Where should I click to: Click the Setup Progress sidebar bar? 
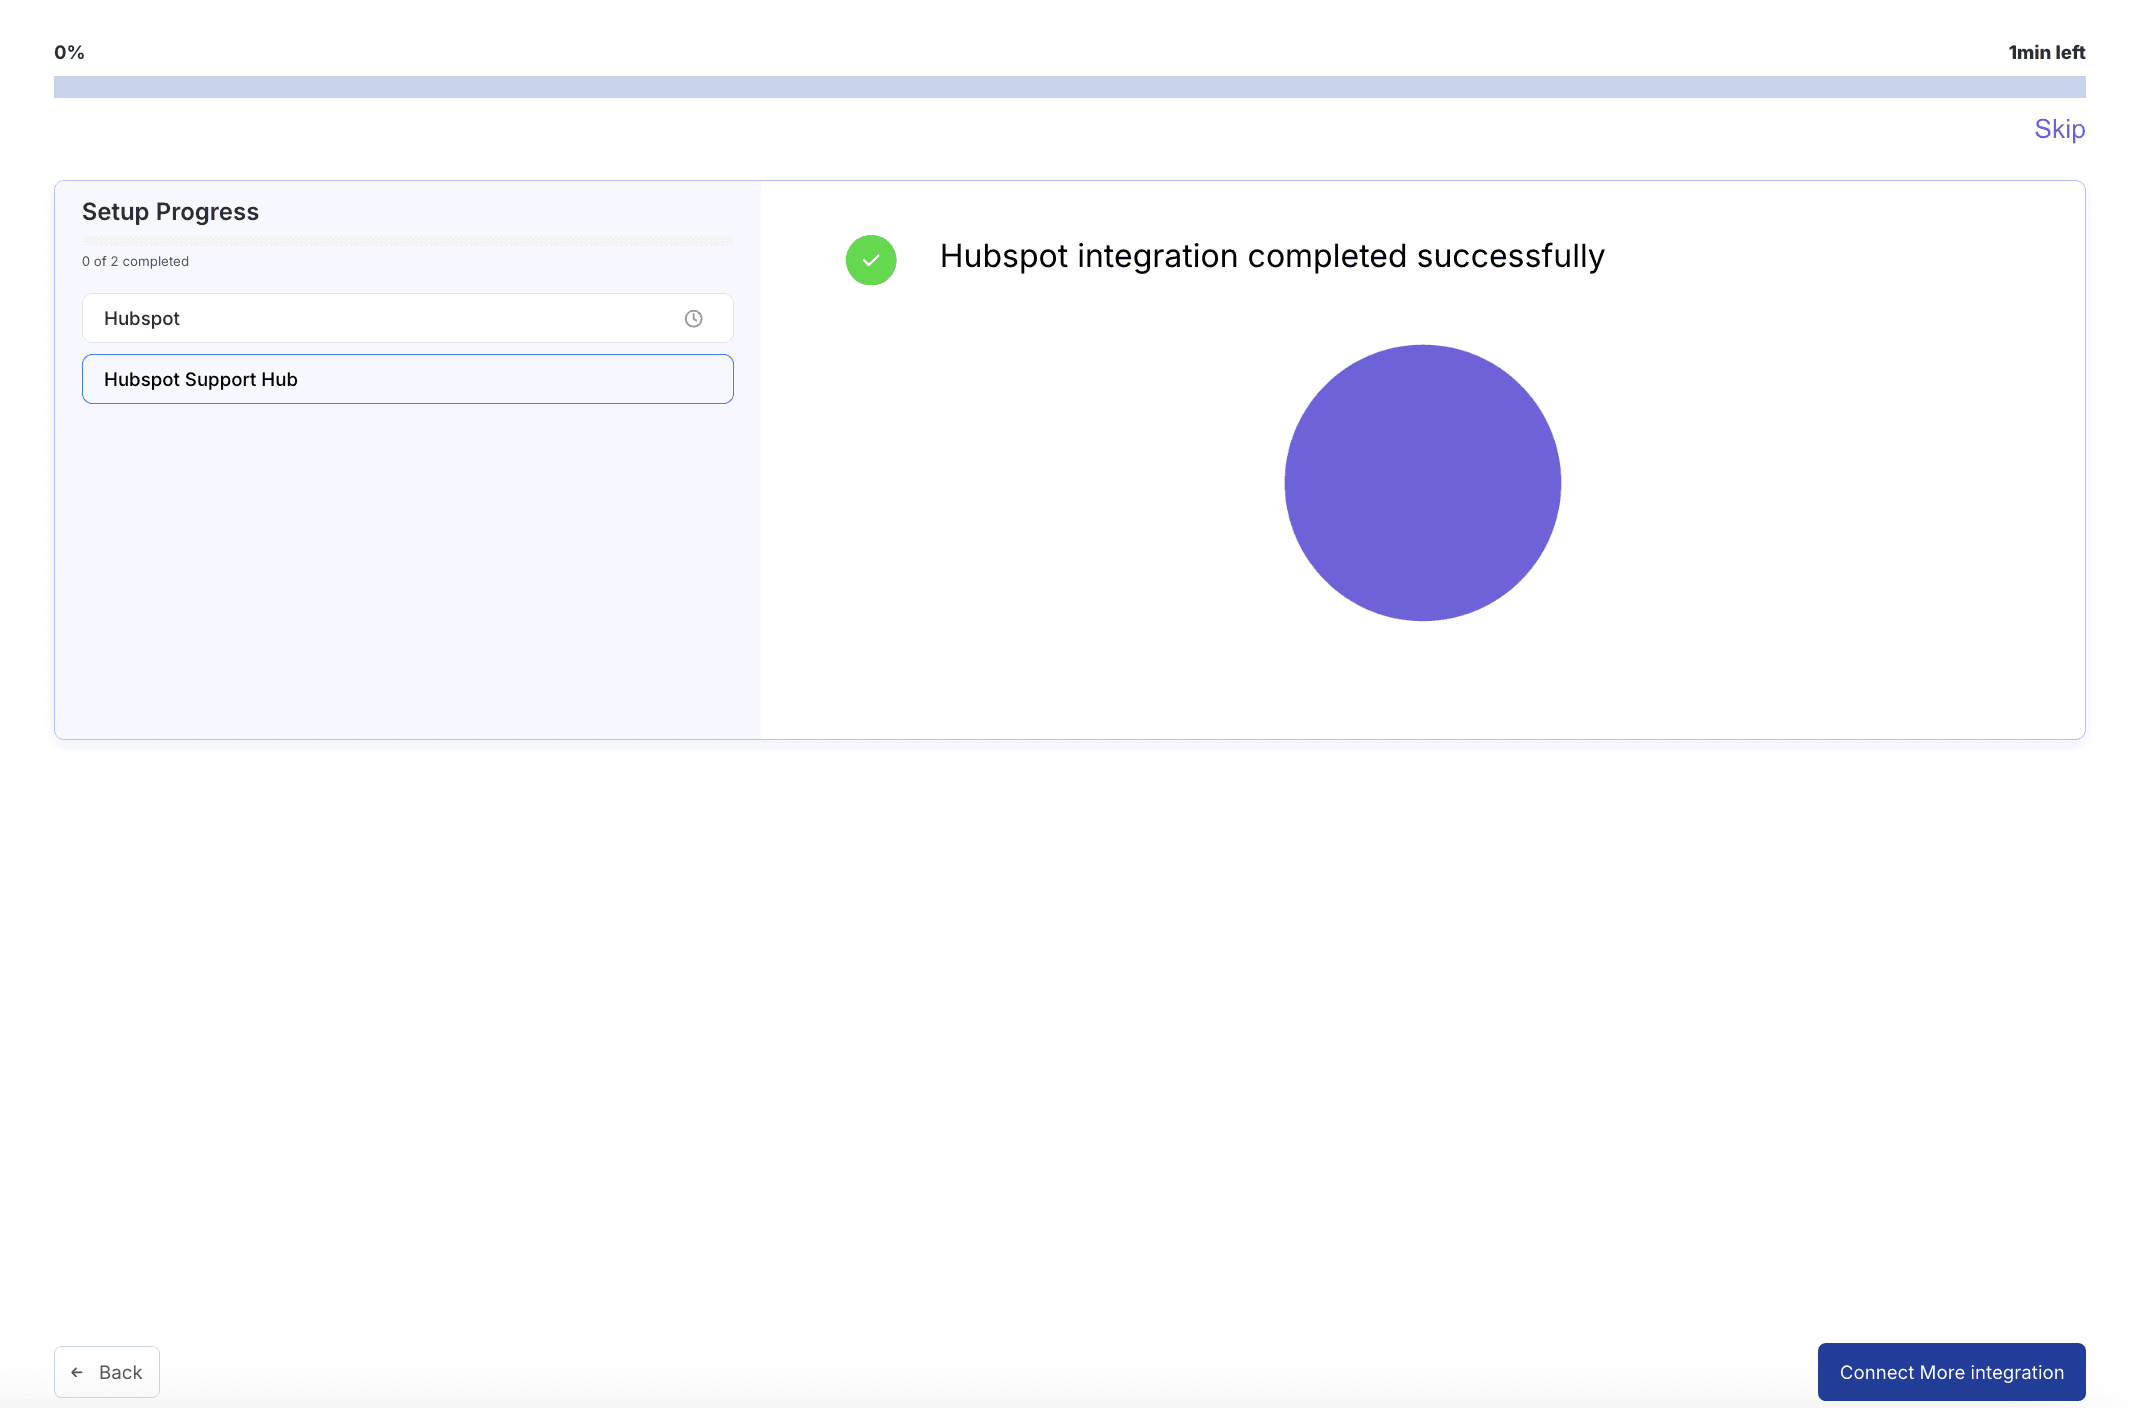pyautogui.click(x=407, y=241)
